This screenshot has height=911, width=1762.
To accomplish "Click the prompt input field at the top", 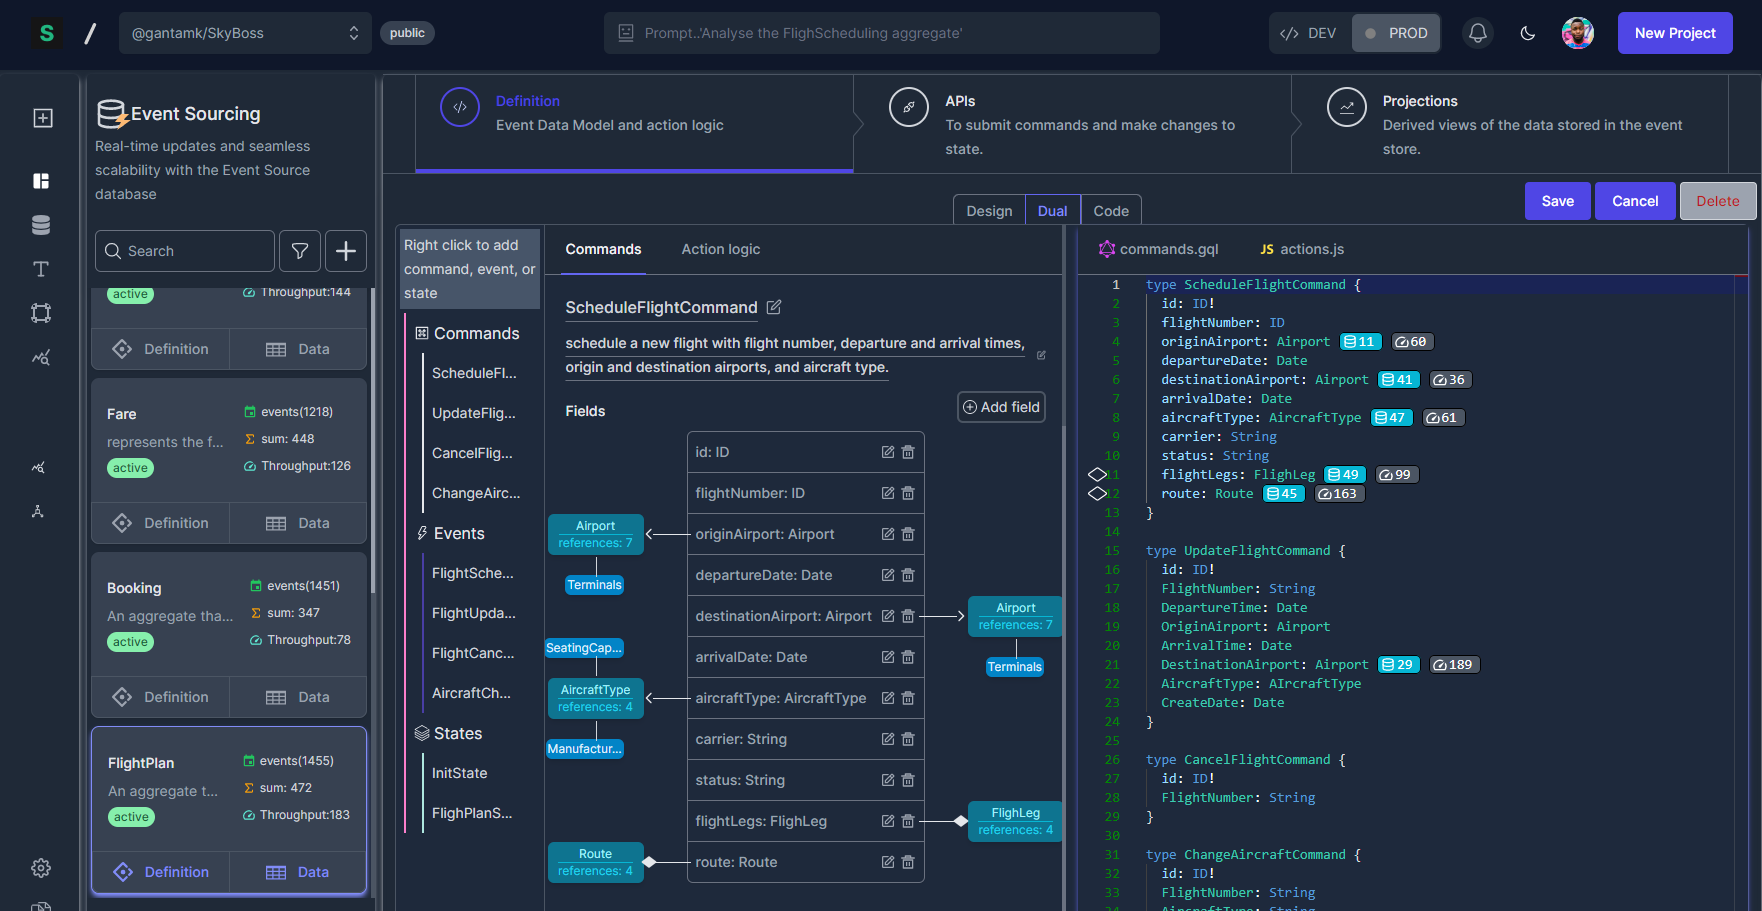I will pyautogui.click(x=881, y=32).
